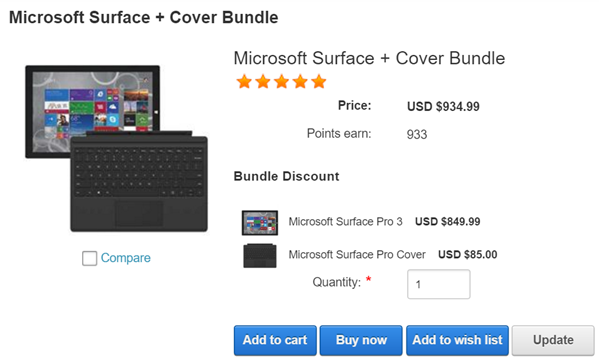Click the main bundle product image
The width and height of the screenshot is (599, 364).
point(117,149)
